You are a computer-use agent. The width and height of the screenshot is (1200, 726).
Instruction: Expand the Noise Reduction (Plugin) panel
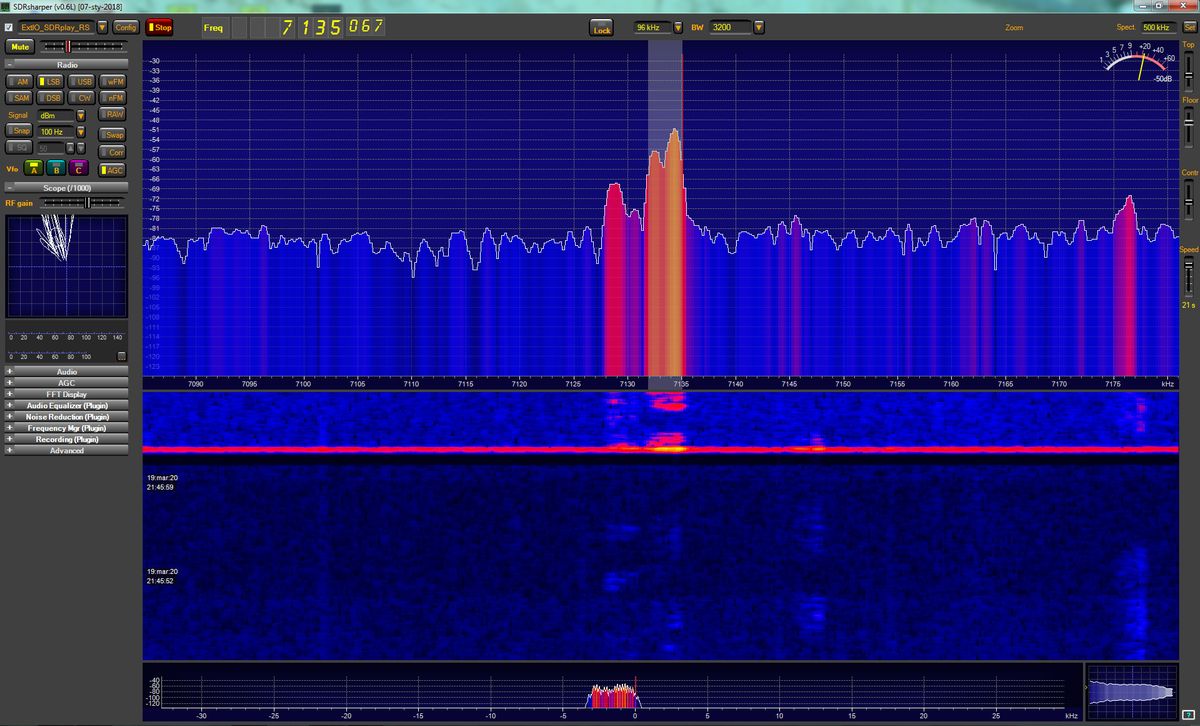67,416
